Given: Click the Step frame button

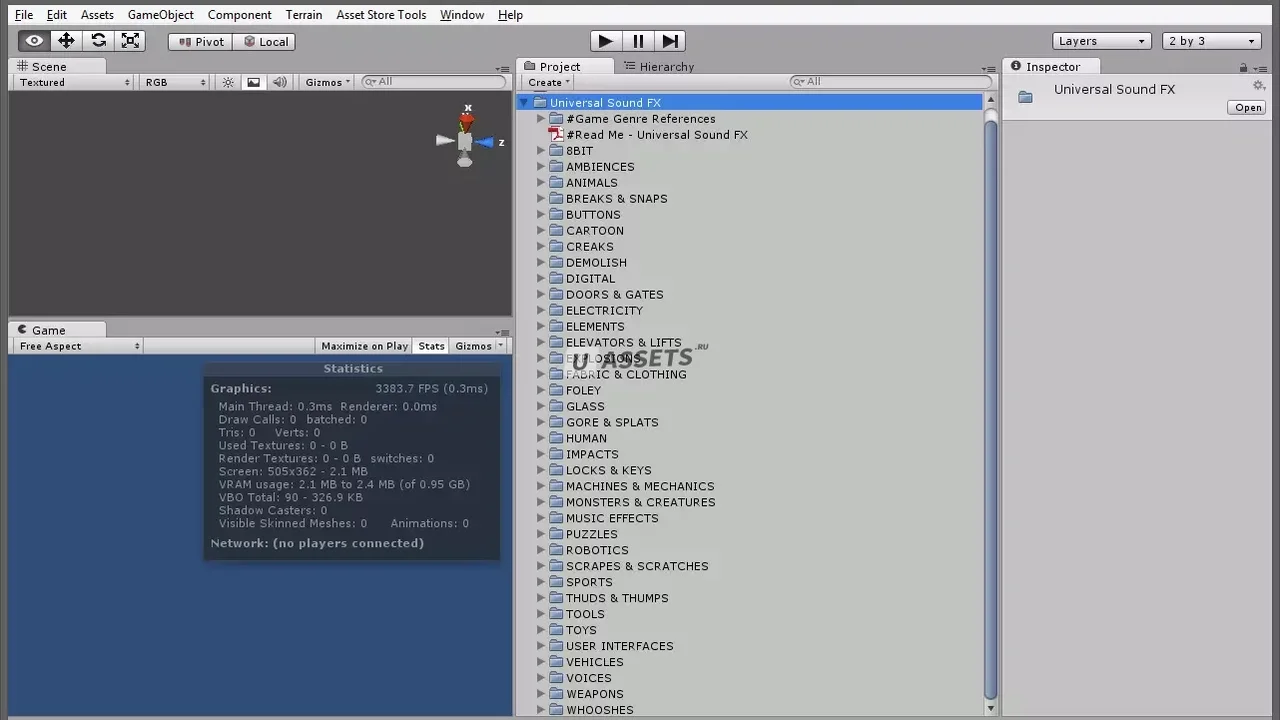Looking at the screenshot, I should (671, 41).
